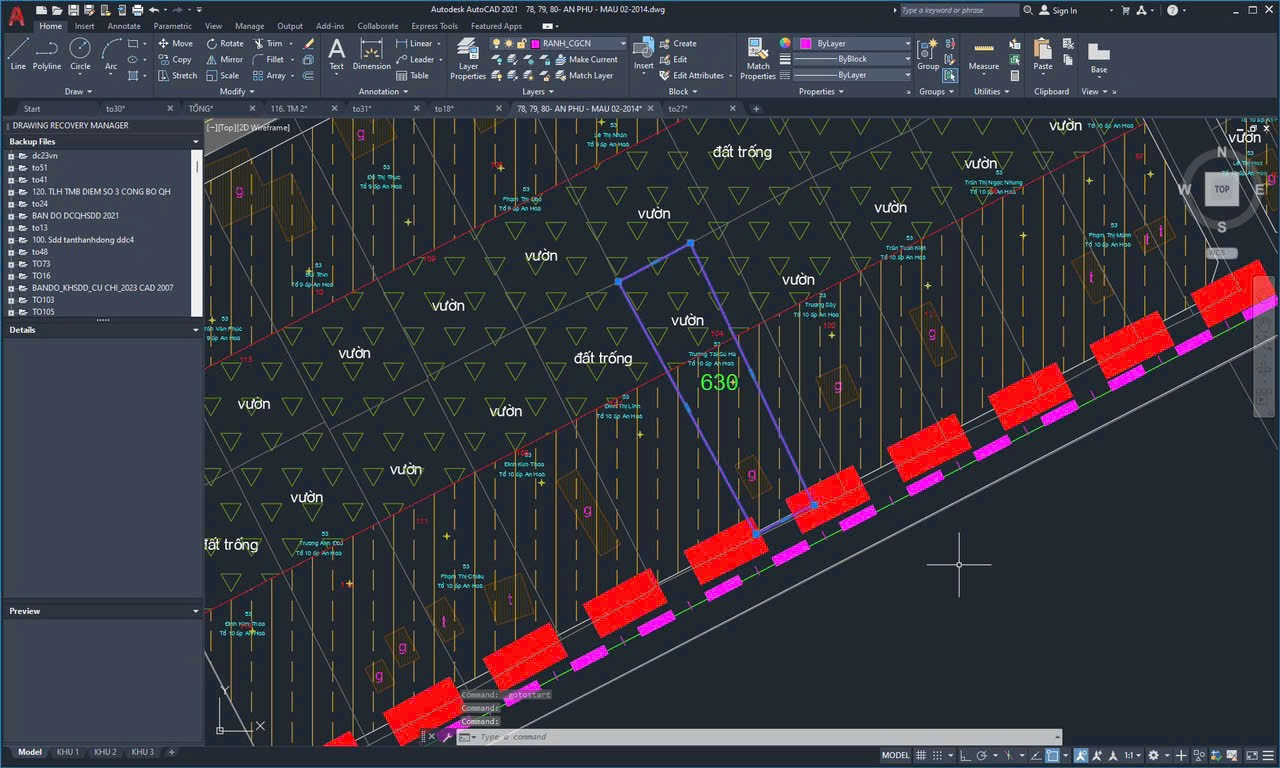1280x768 pixels.
Task: Click Match Layer button
Action: [583, 75]
